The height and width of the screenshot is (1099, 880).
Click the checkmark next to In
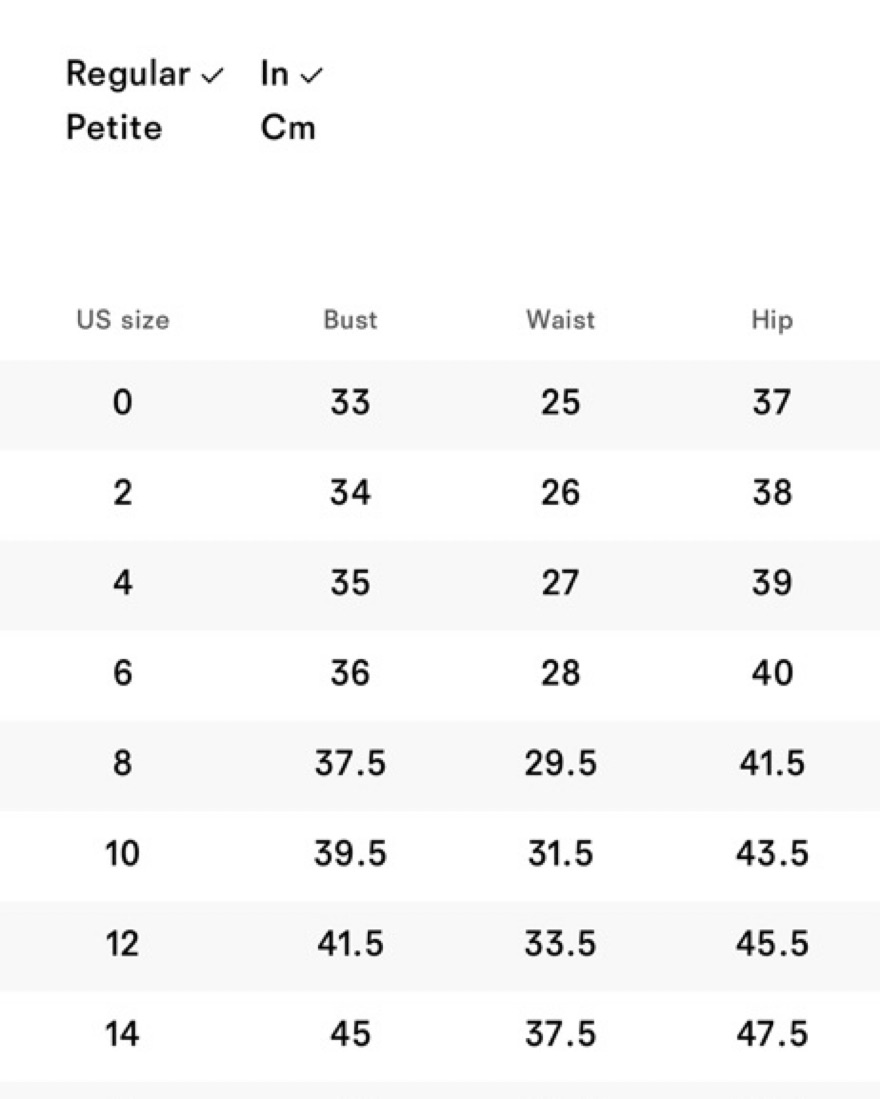[x=311, y=75]
